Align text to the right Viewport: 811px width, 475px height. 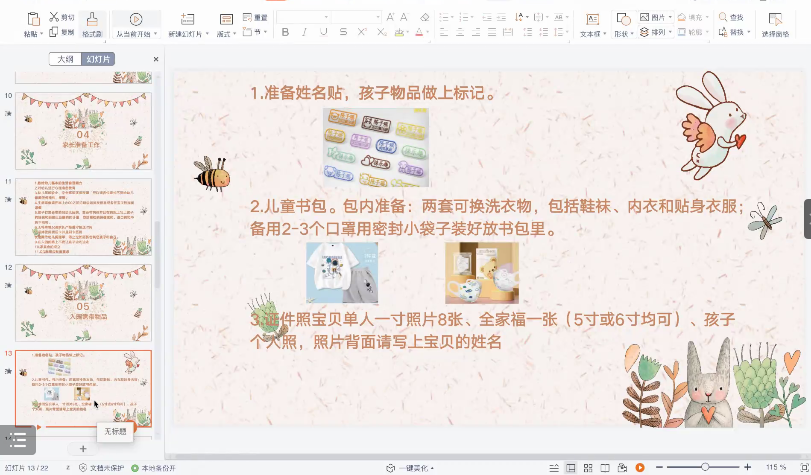(476, 32)
